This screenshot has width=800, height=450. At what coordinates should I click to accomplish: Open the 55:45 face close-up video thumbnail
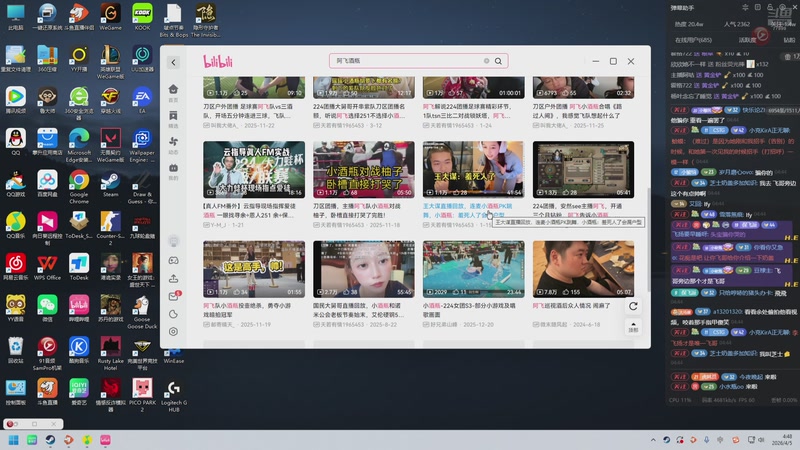[364, 269]
